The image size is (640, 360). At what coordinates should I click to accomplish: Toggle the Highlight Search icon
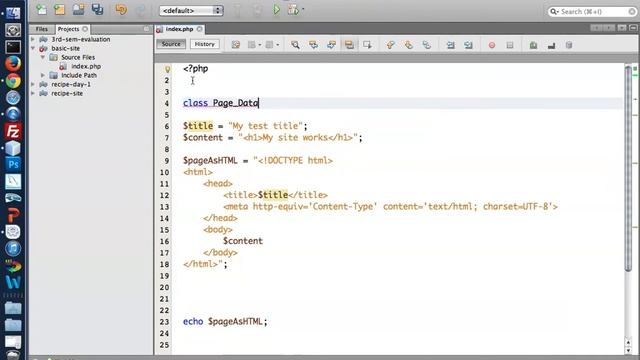click(x=349, y=45)
